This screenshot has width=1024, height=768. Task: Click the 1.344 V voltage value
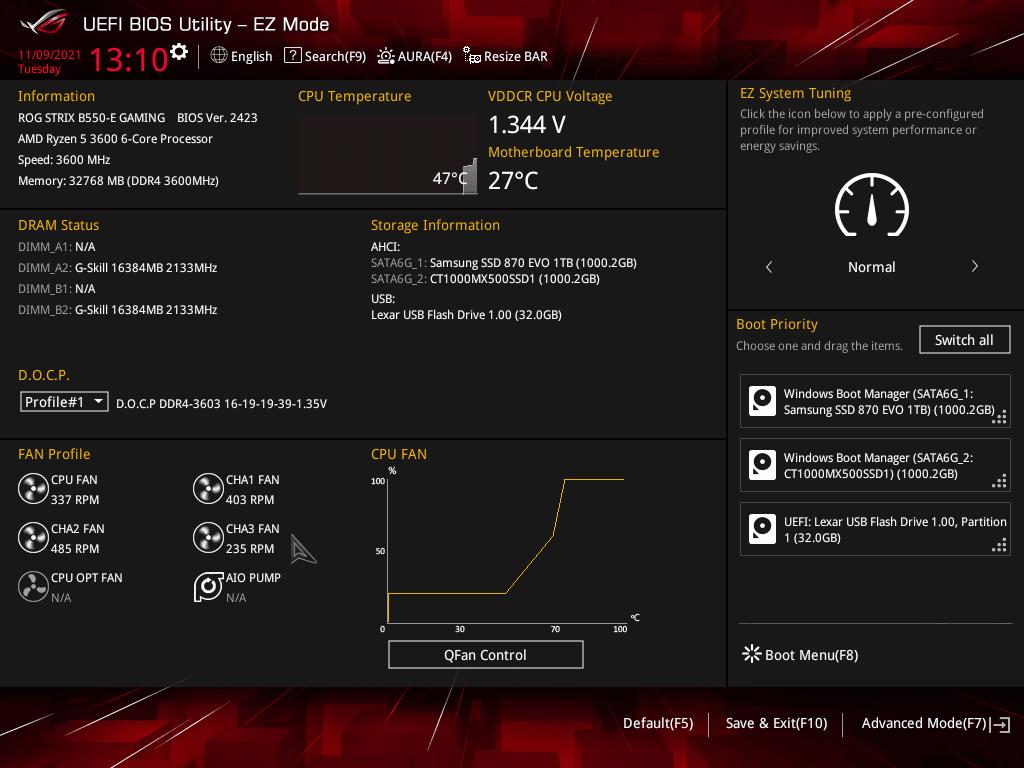click(x=527, y=124)
